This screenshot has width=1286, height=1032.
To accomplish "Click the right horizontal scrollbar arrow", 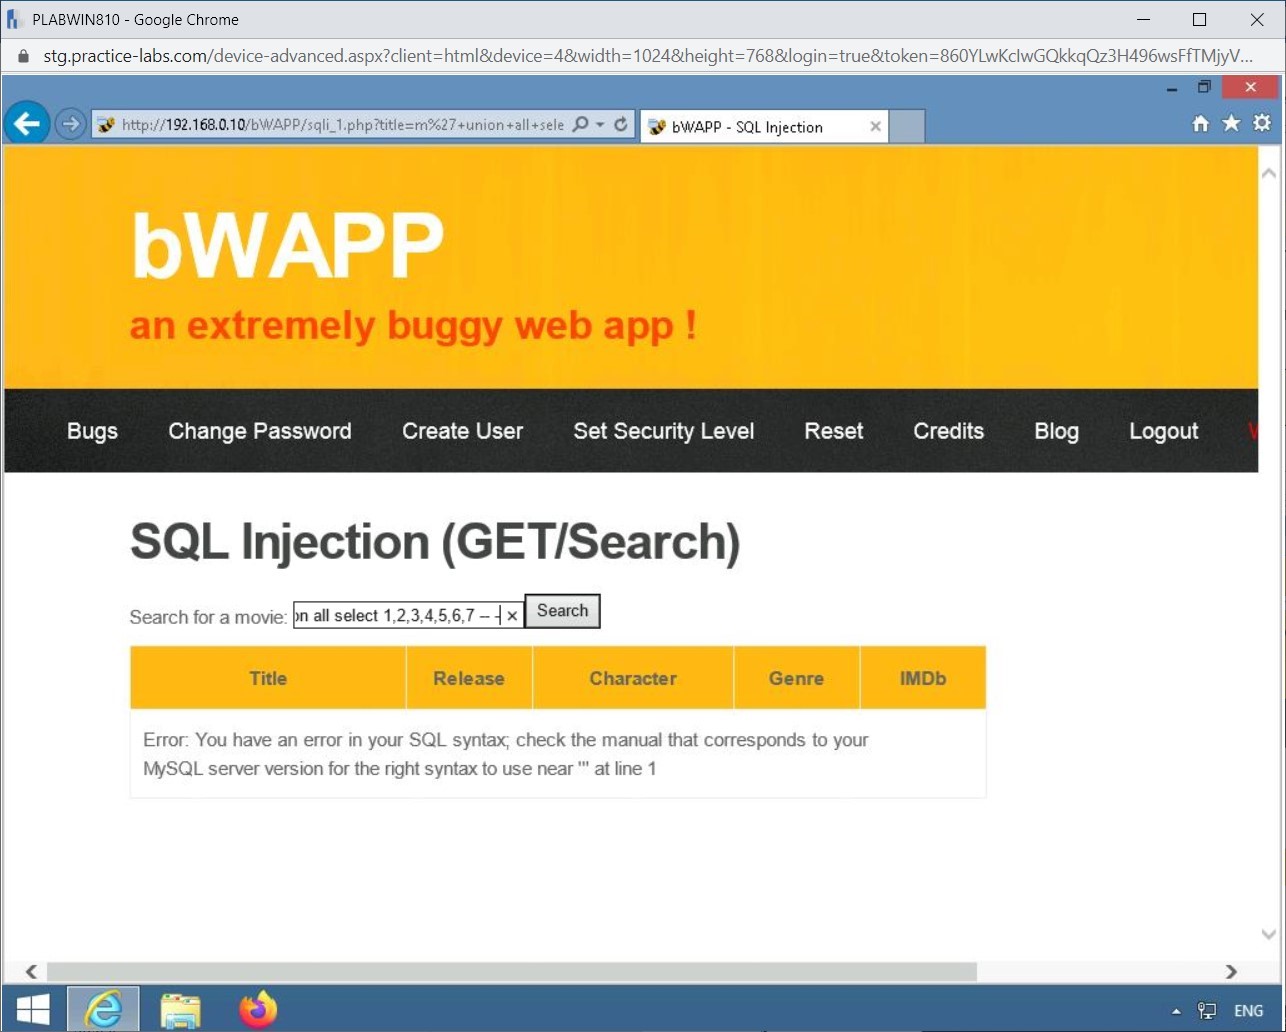I will coord(1231,971).
